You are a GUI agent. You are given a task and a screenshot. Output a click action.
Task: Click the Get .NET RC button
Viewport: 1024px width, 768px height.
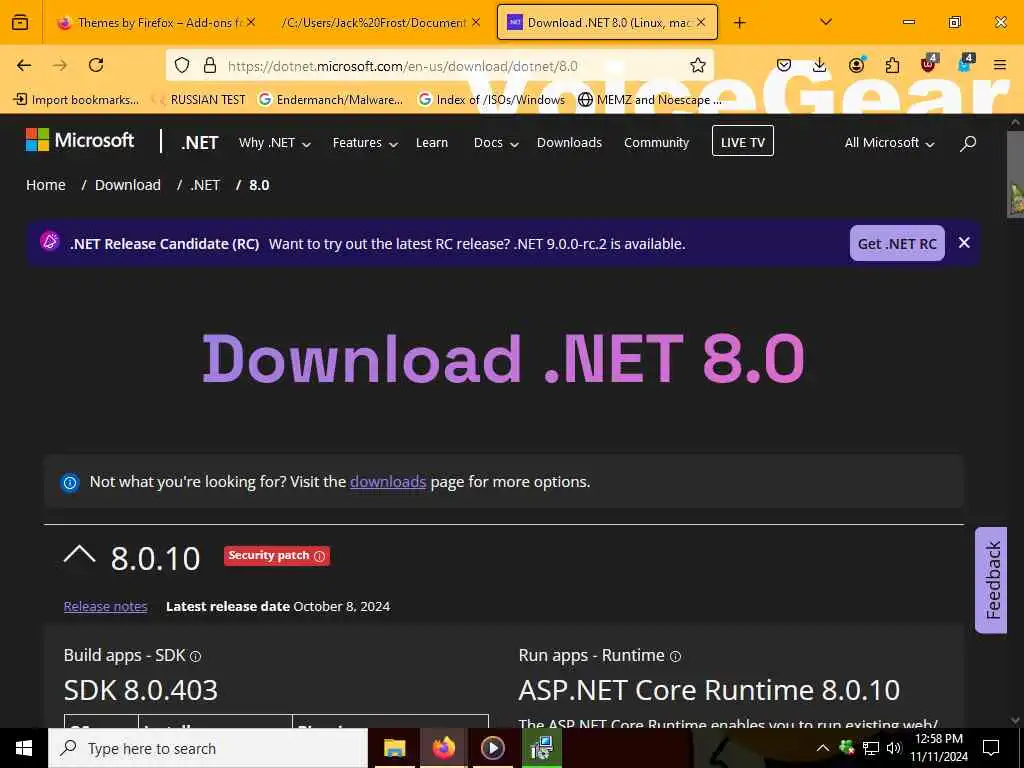tap(897, 244)
